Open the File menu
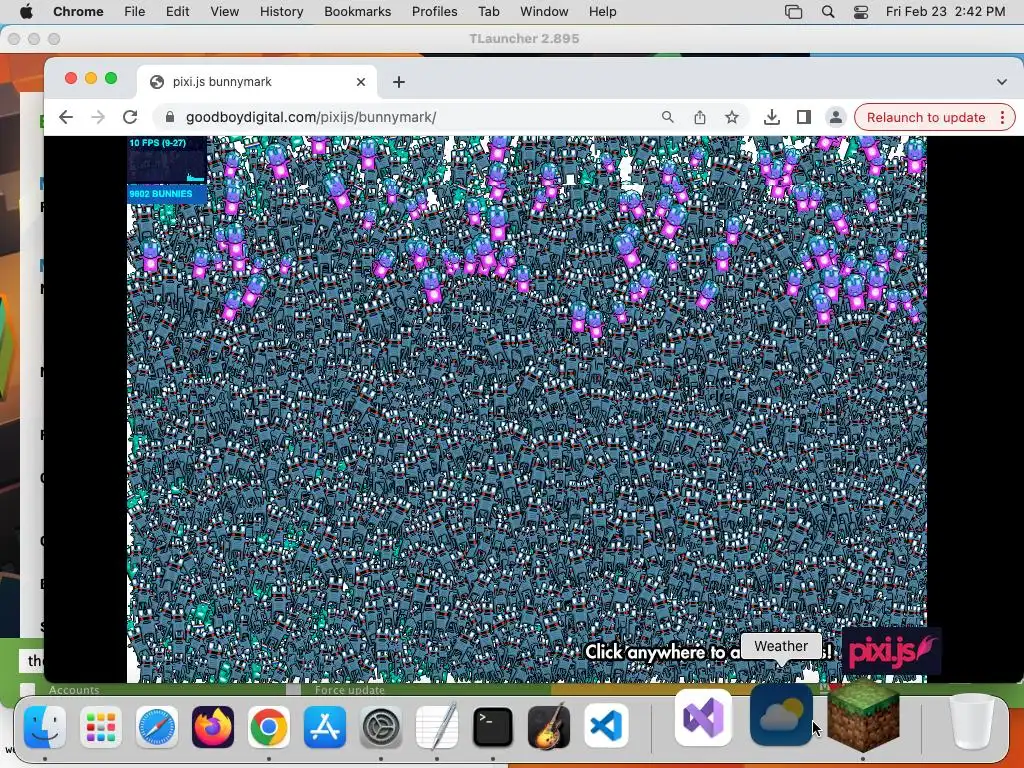1024x768 pixels. [135, 11]
